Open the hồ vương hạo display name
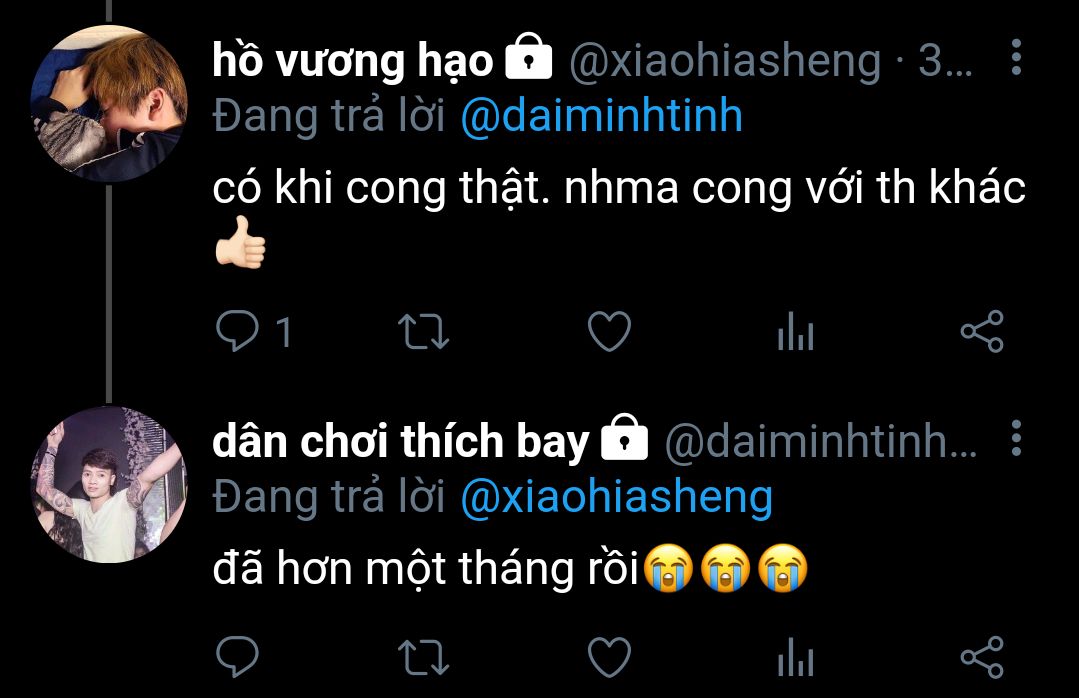 (352, 61)
